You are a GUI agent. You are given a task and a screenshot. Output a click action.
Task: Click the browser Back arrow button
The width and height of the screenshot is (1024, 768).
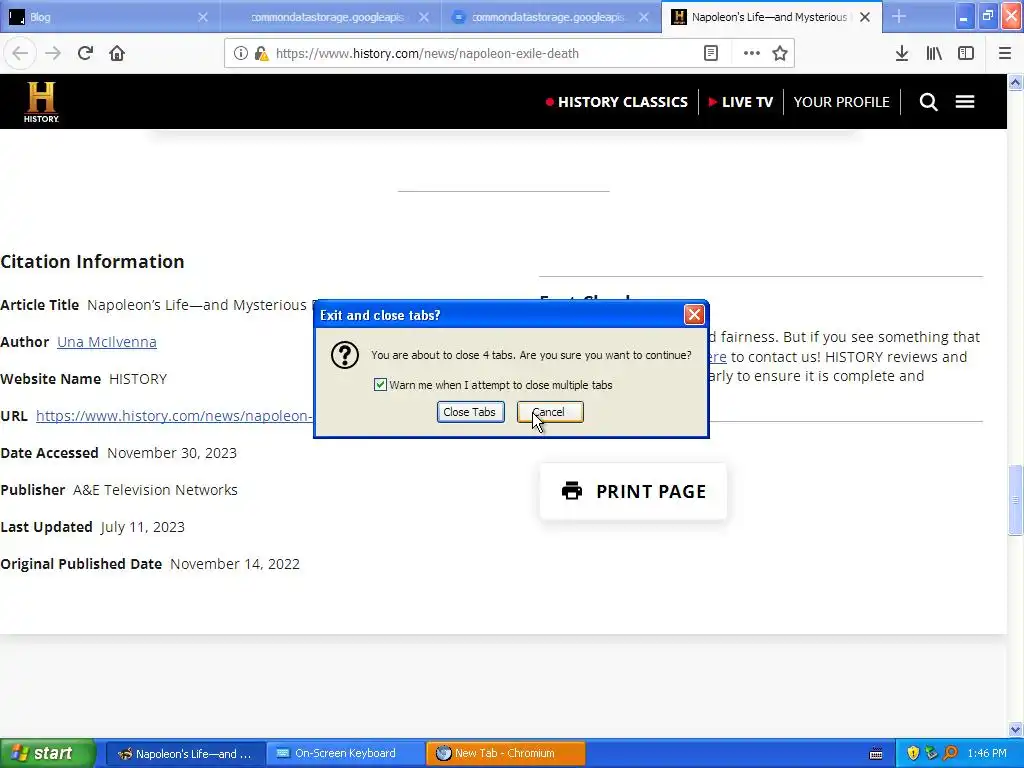[20, 53]
